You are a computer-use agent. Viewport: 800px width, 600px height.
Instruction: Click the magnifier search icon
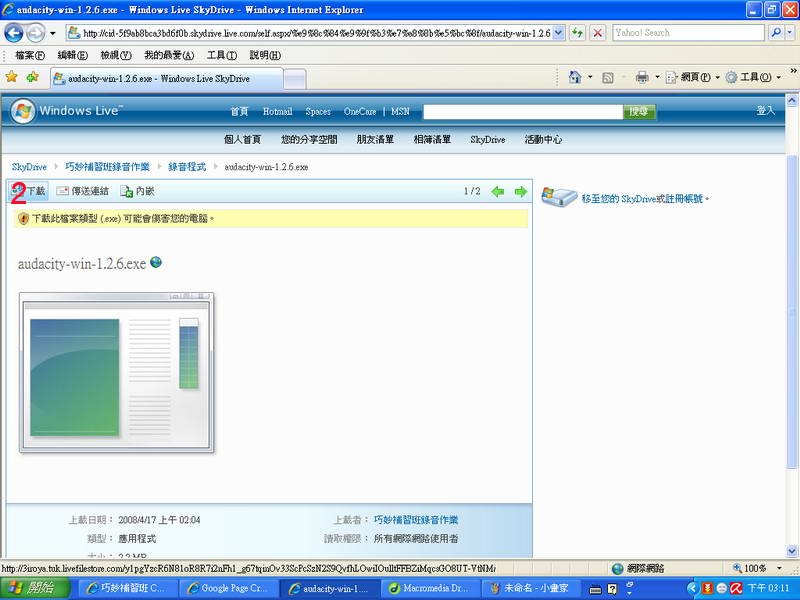pos(776,33)
